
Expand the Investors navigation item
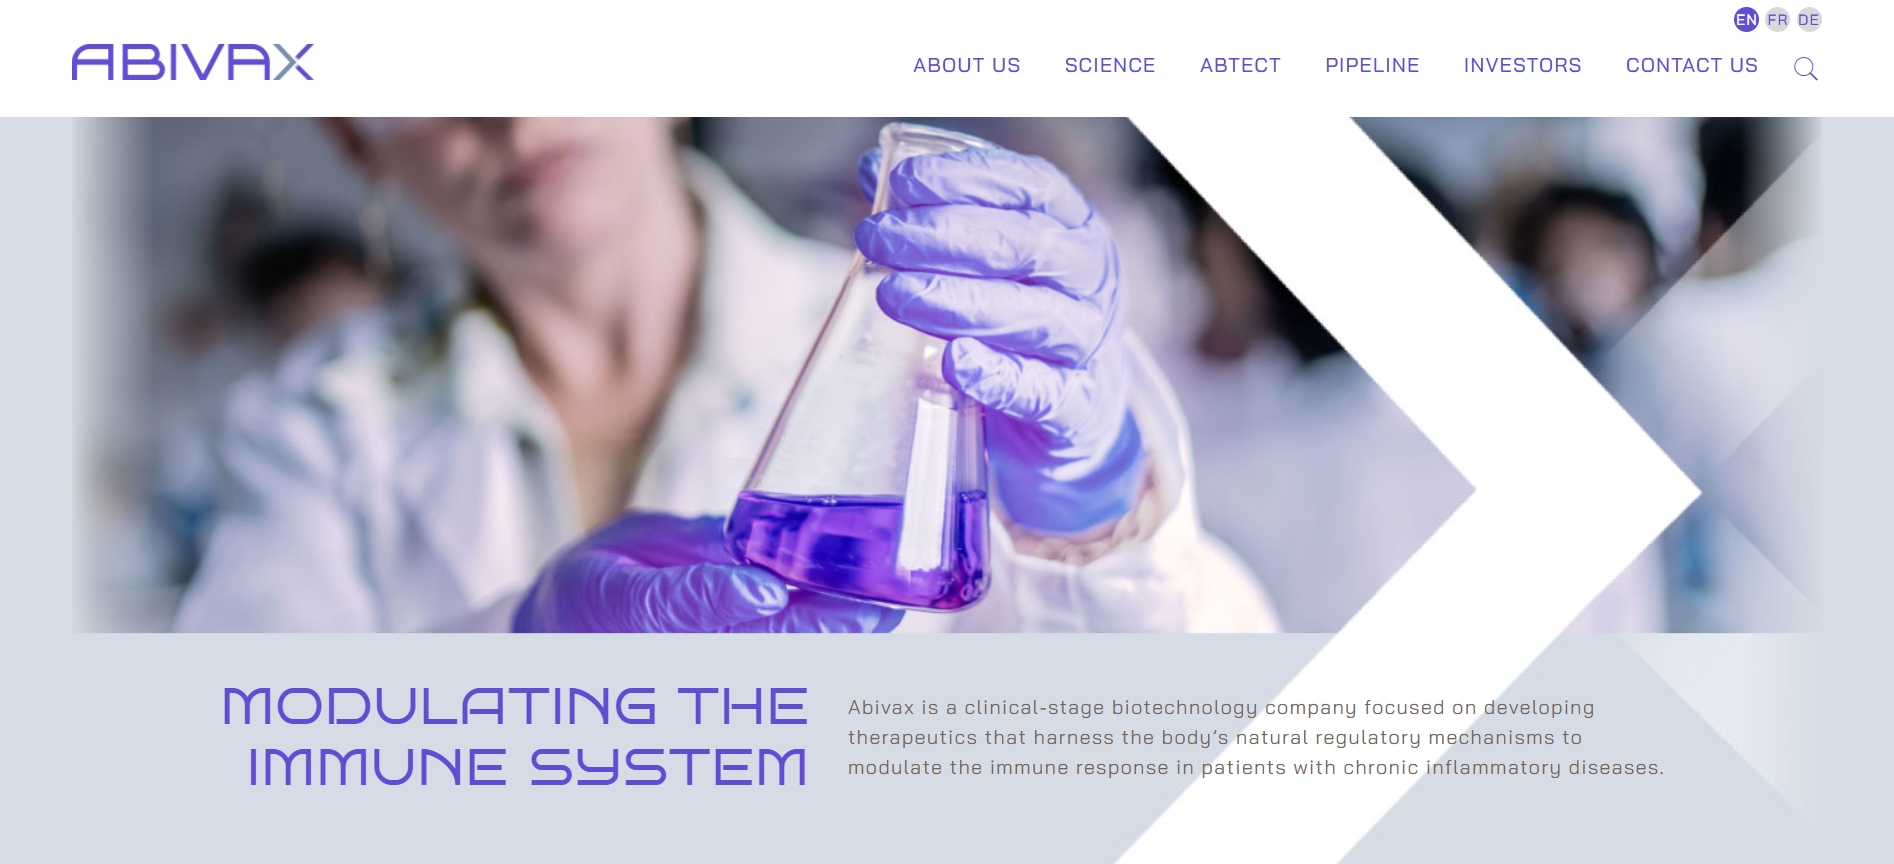click(x=1522, y=66)
